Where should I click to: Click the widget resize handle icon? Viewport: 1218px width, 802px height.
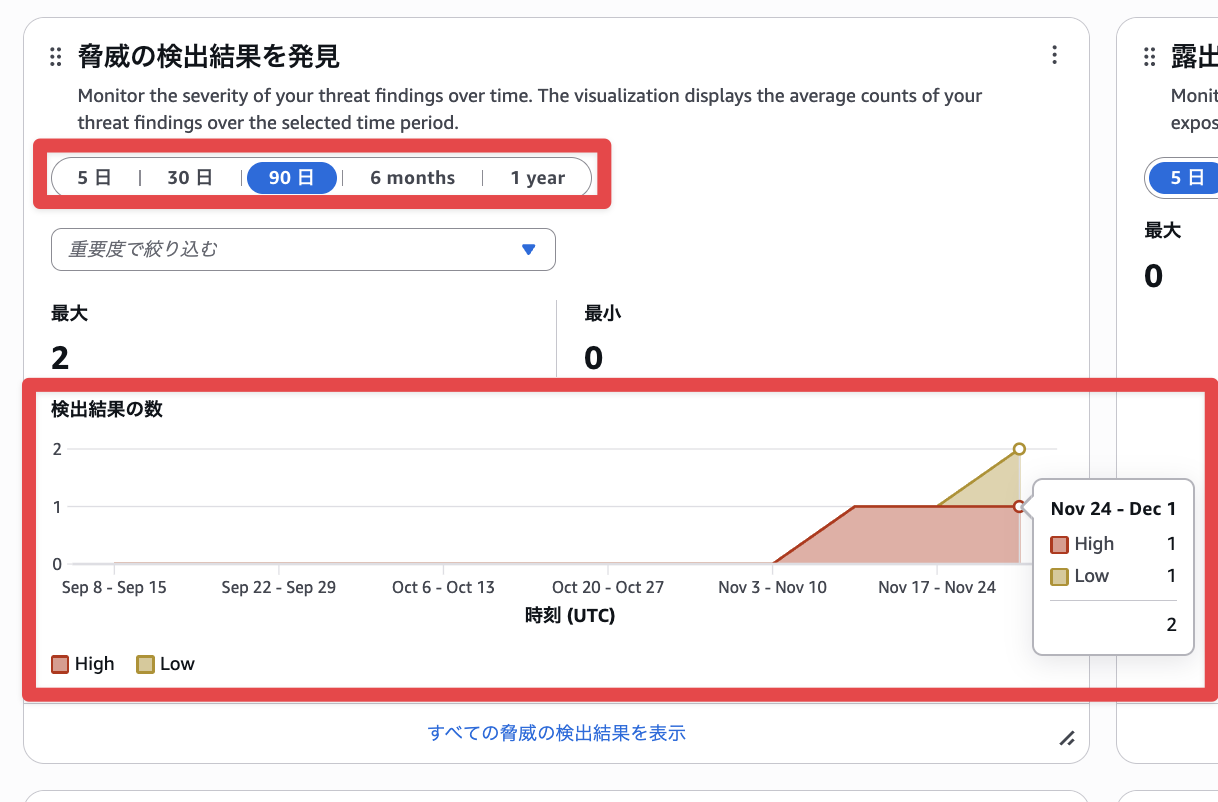1067,739
